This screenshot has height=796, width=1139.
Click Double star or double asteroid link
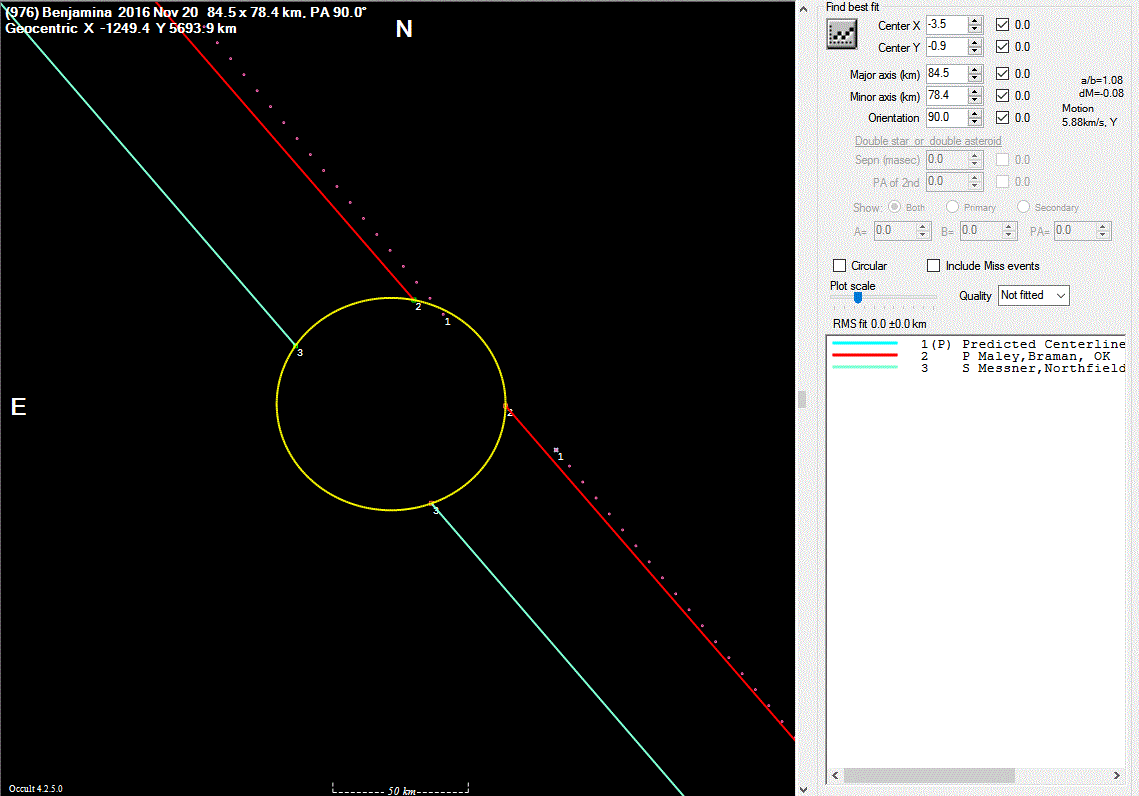928,141
